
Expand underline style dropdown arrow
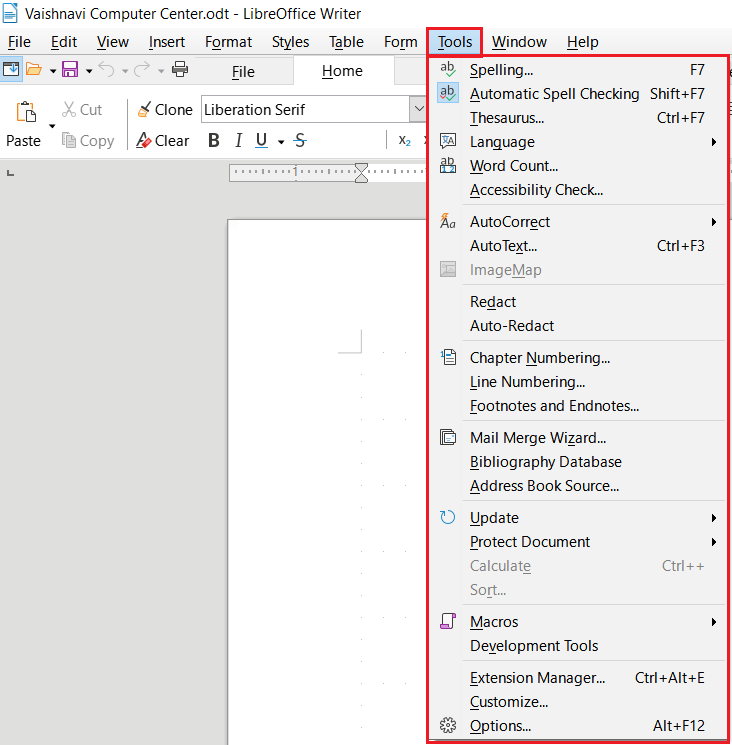click(281, 142)
